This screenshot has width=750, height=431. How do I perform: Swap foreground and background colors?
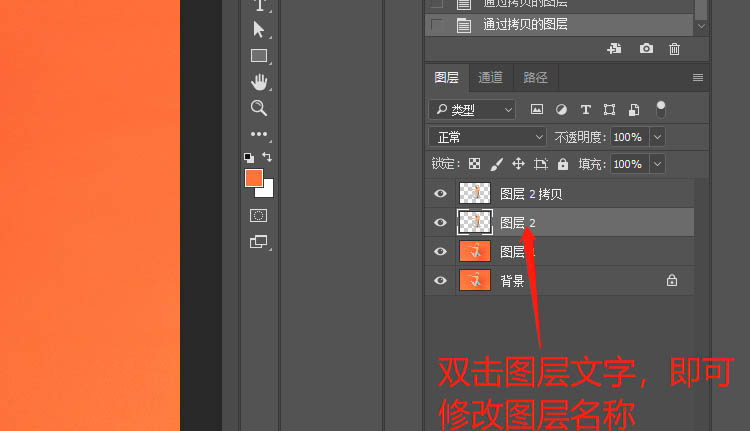click(267, 157)
